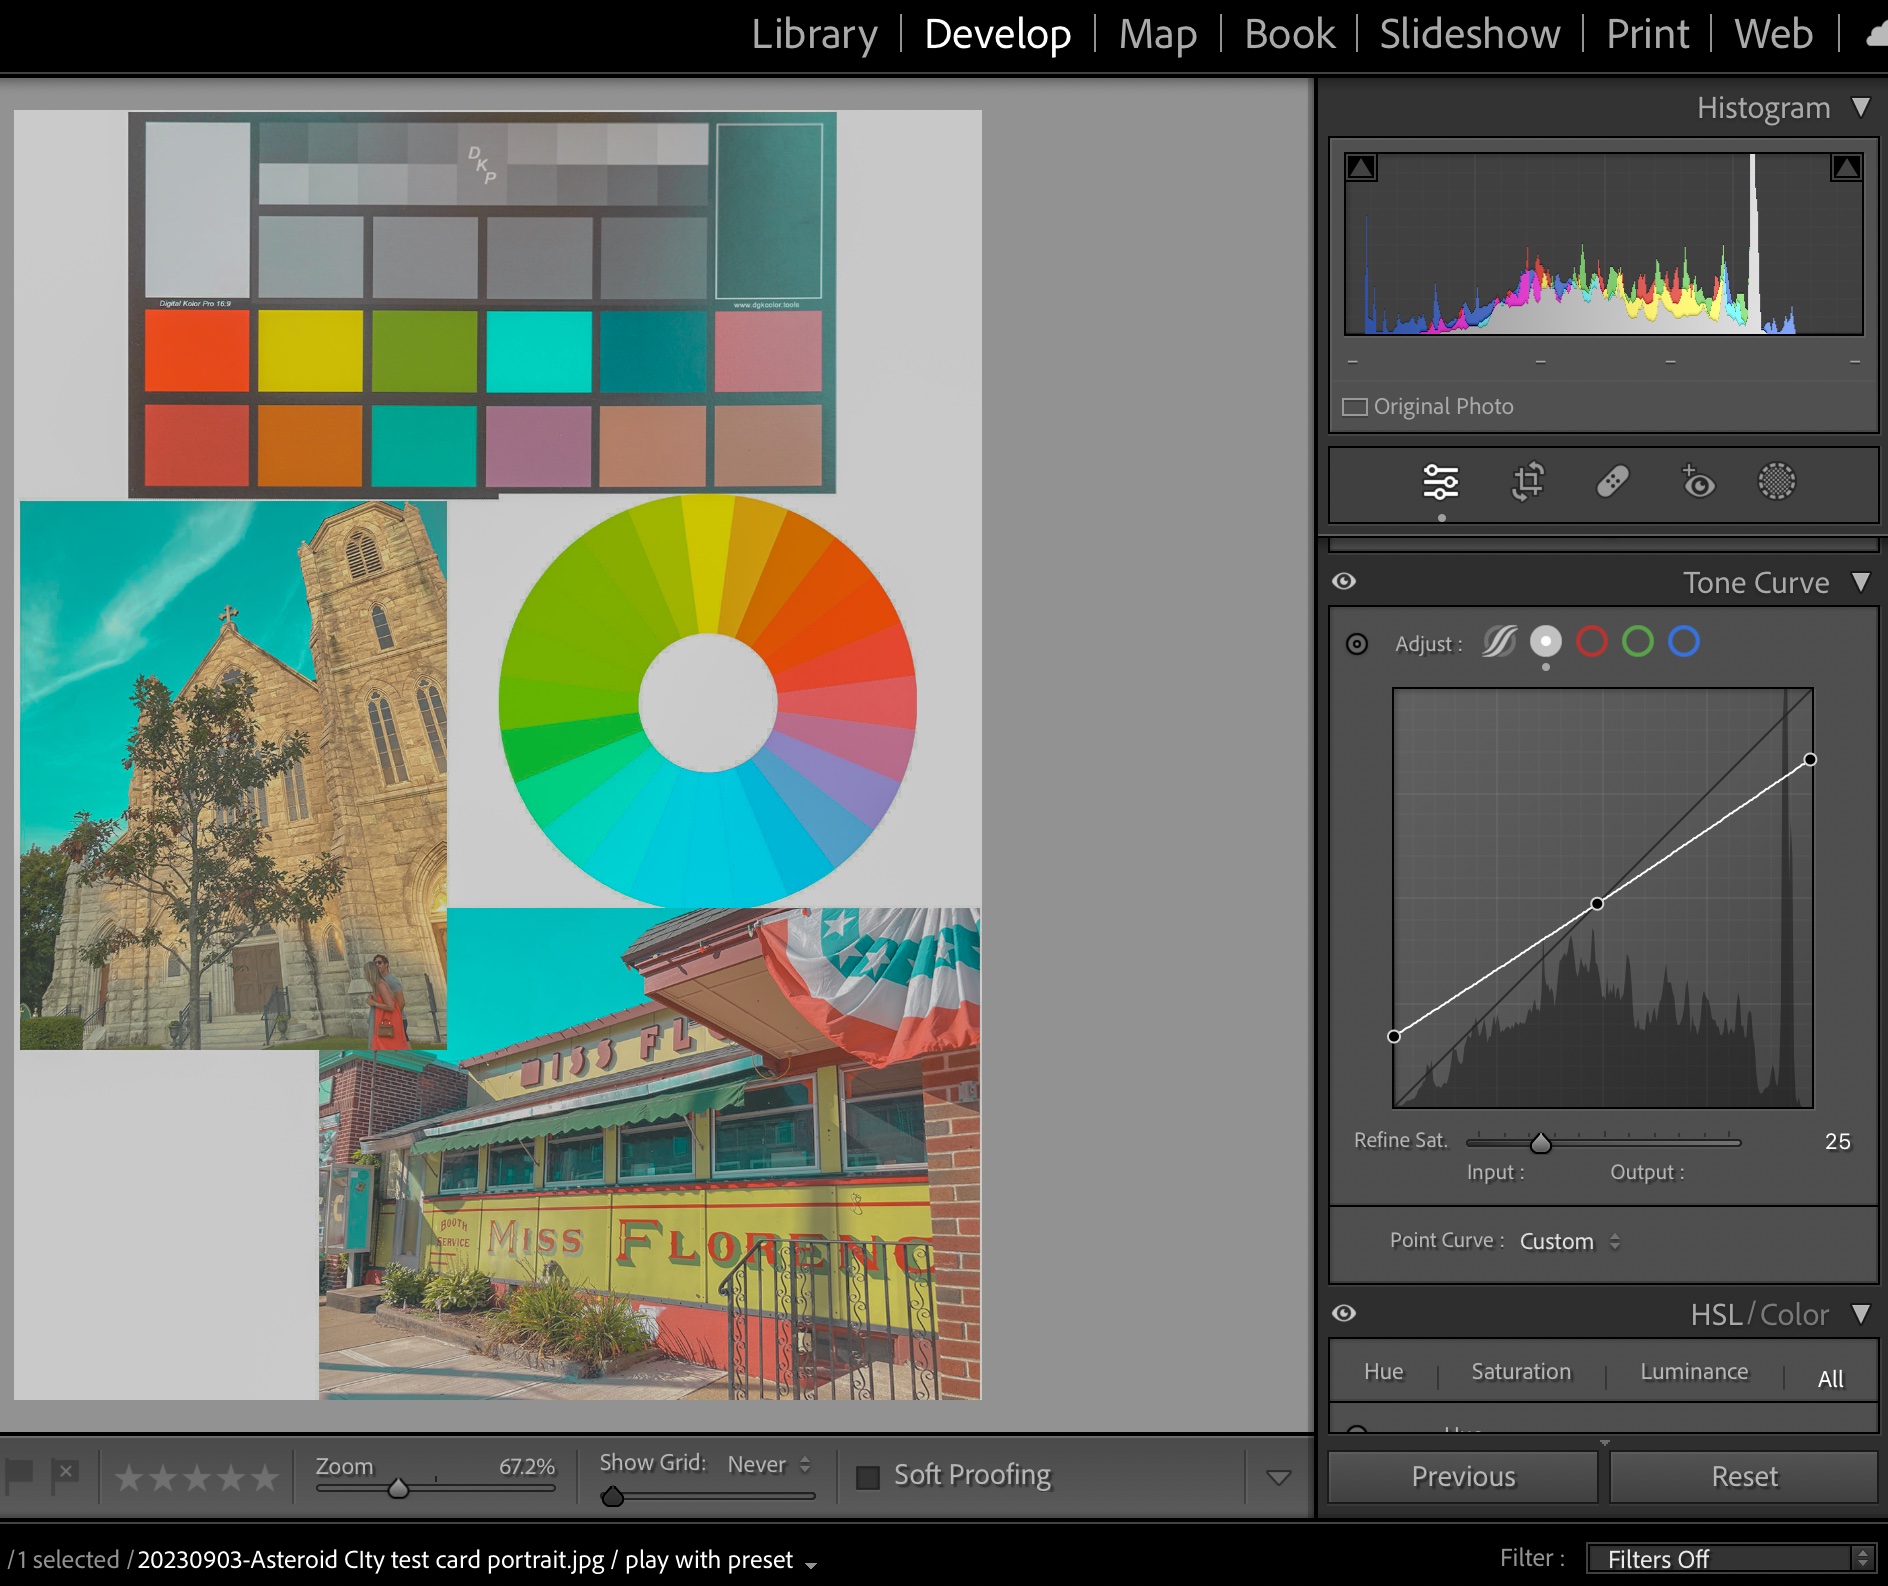Switch to the Develop module

tap(997, 35)
